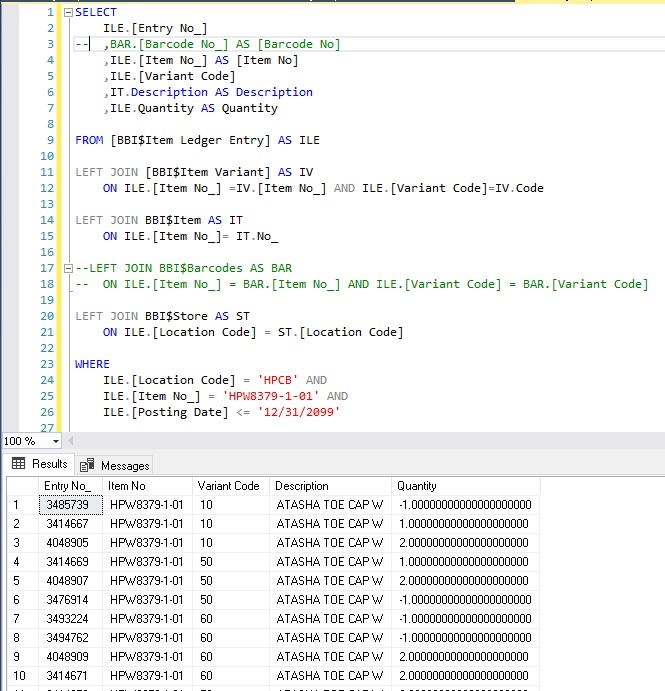Click BBI$Store table name on line 20
Image resolution: width=665 pixels, height=691 pixels.
176,316
